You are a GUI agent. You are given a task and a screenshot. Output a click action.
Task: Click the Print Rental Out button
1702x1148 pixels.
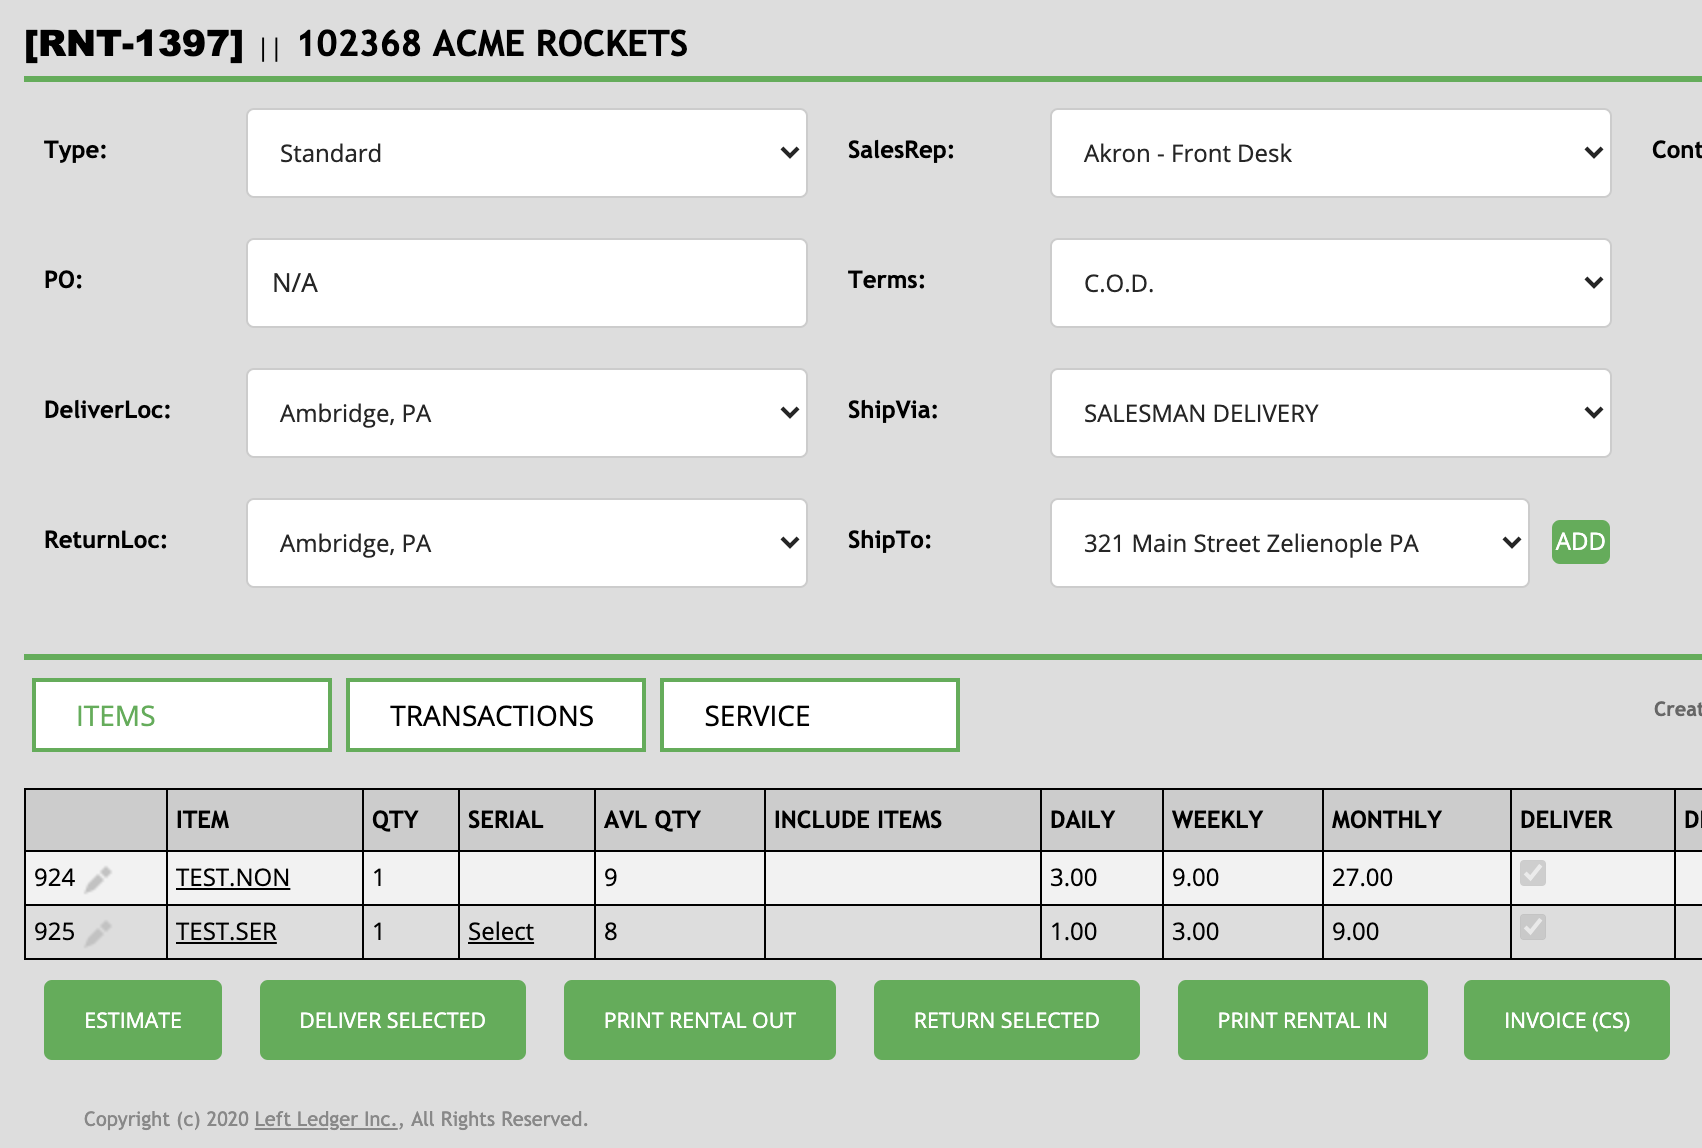click(x=699, y=1020)
